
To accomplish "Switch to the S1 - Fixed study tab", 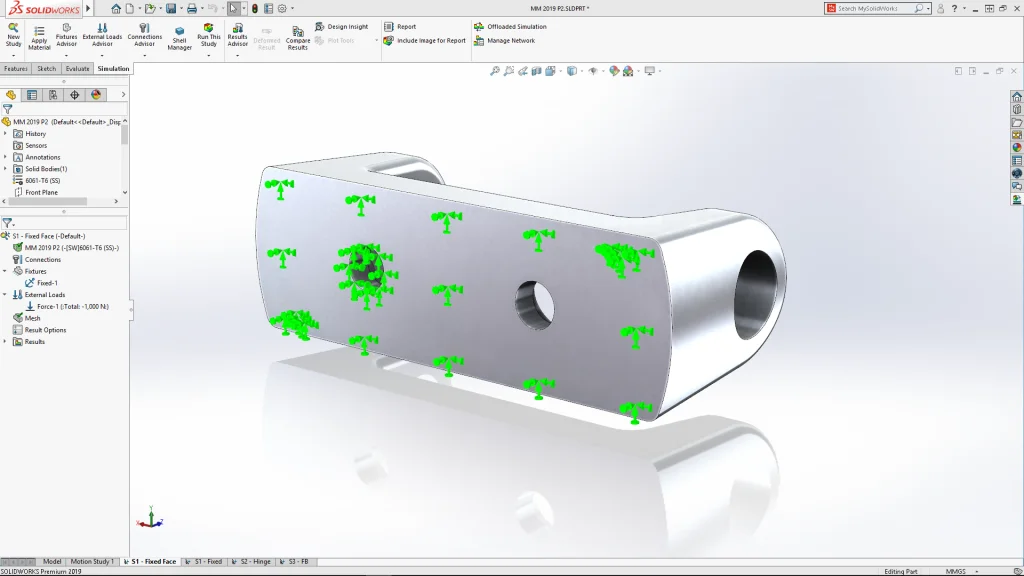I will (203, 562).
